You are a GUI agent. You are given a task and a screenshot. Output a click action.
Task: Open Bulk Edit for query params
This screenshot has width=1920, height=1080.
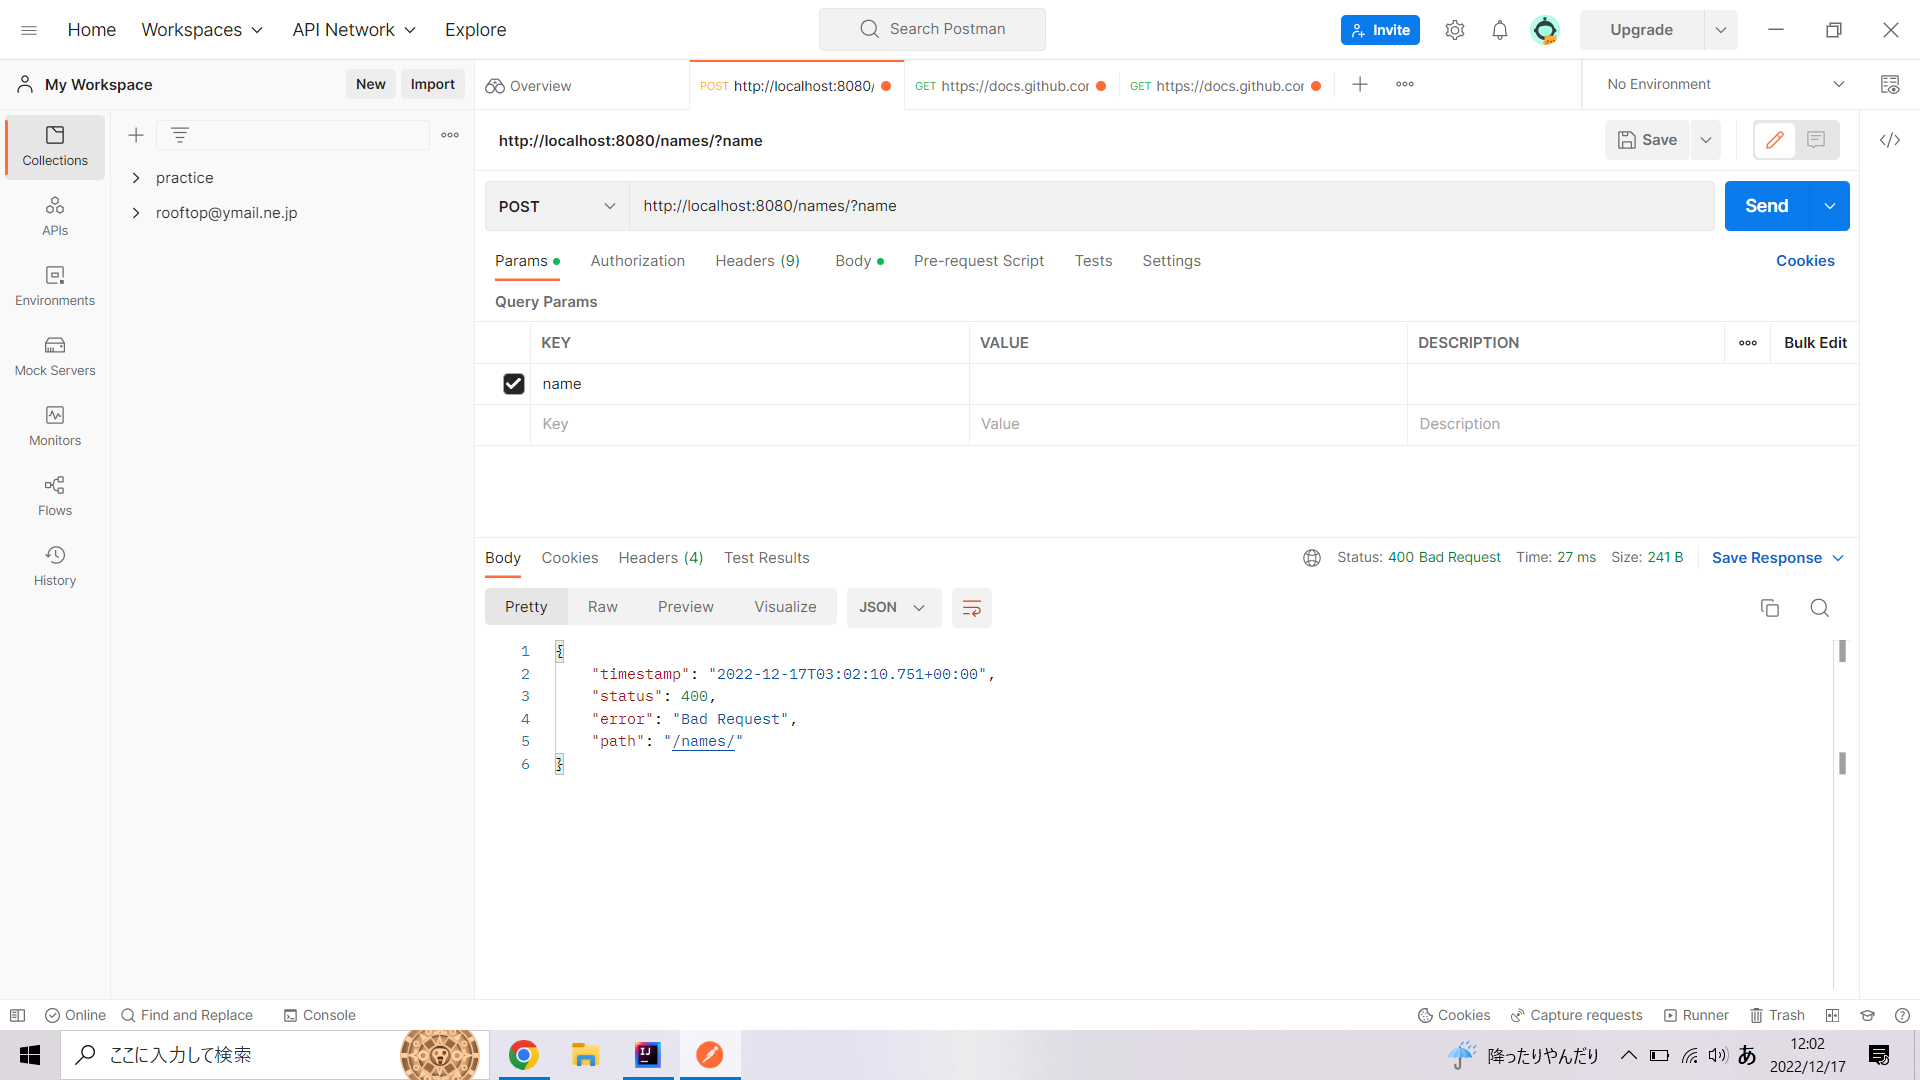1816,343
